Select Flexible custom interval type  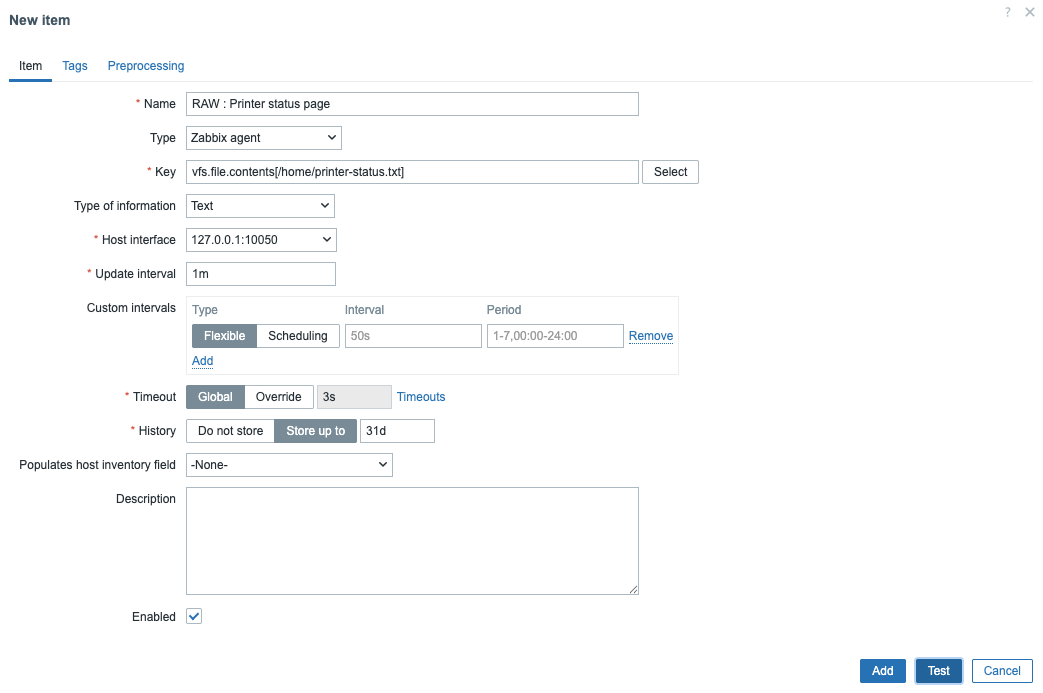coord(225,336)
